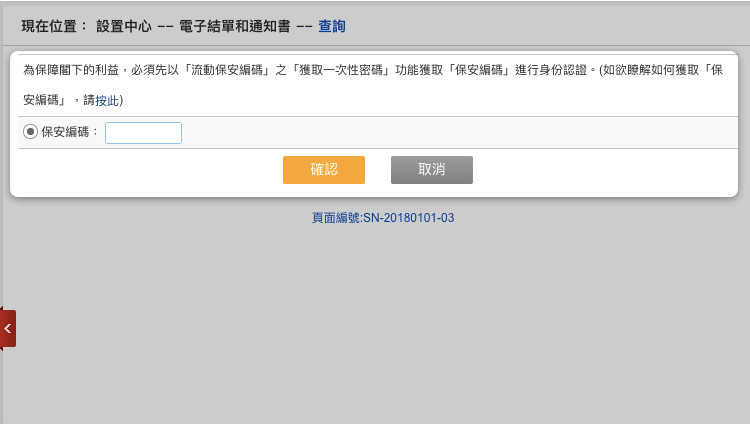Select the 保安編碼 radio button
This screenshot has width=750, height=425.
pos(30,132)
